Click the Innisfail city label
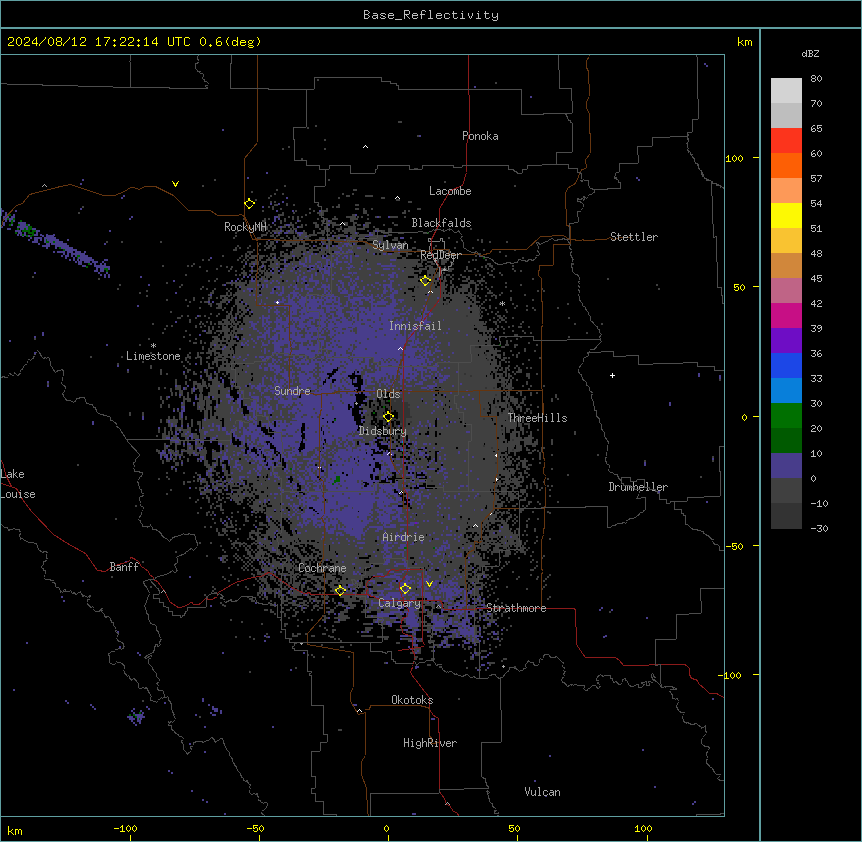 (415, 326)
